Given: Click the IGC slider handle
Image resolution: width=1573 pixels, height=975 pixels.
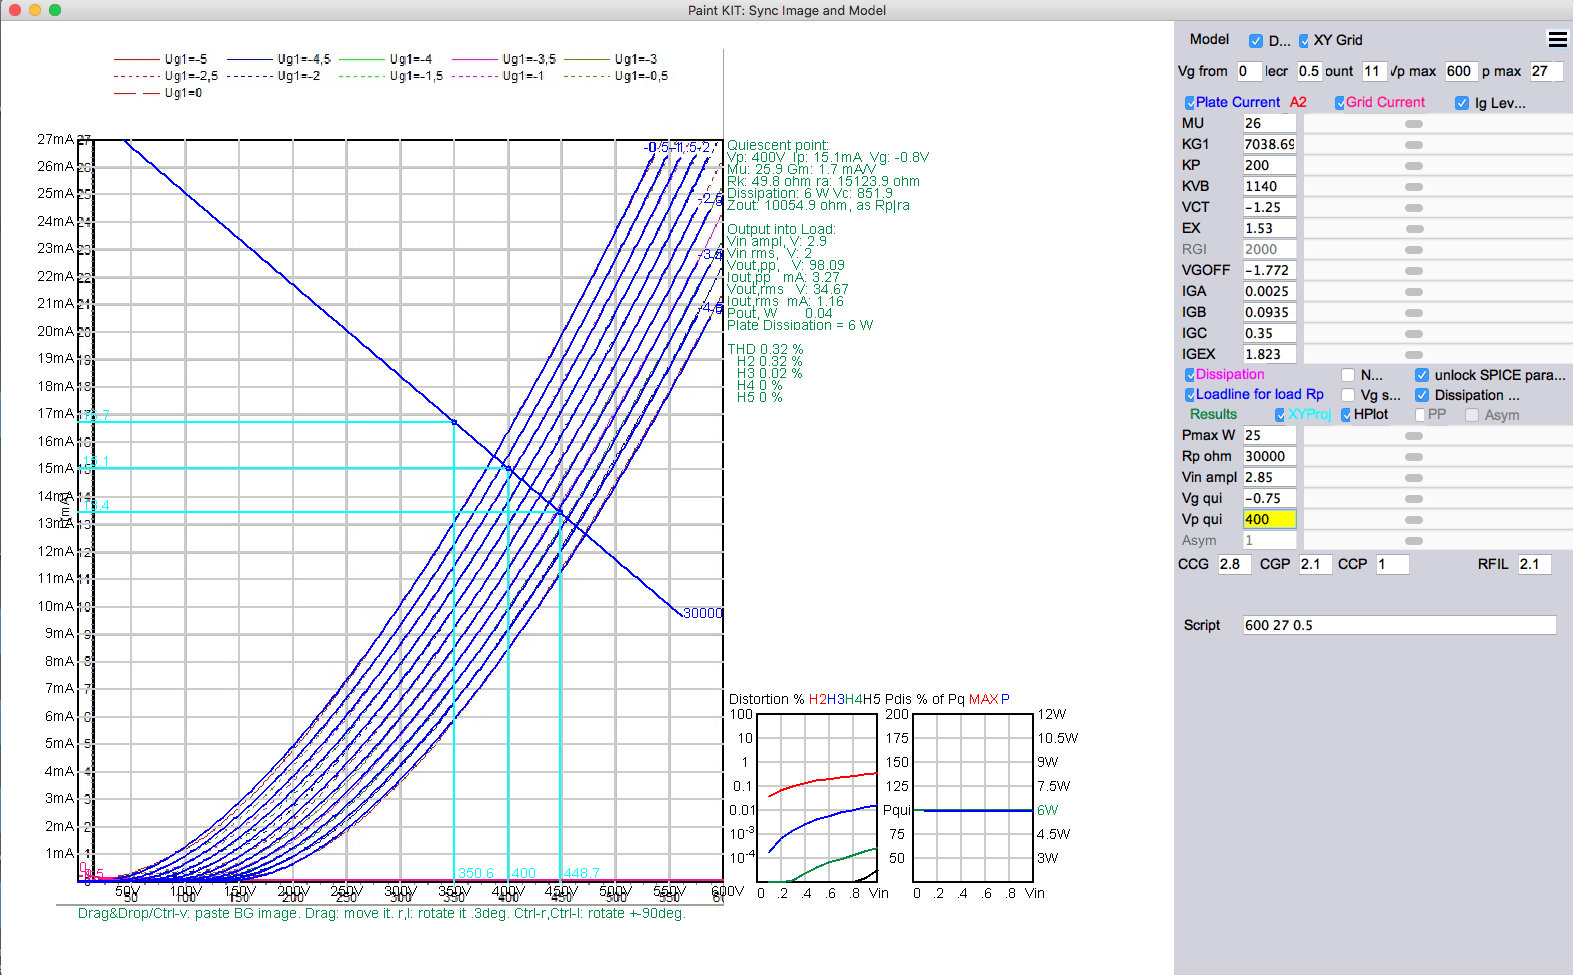Looking at the screenshot, I should 1414,334.
